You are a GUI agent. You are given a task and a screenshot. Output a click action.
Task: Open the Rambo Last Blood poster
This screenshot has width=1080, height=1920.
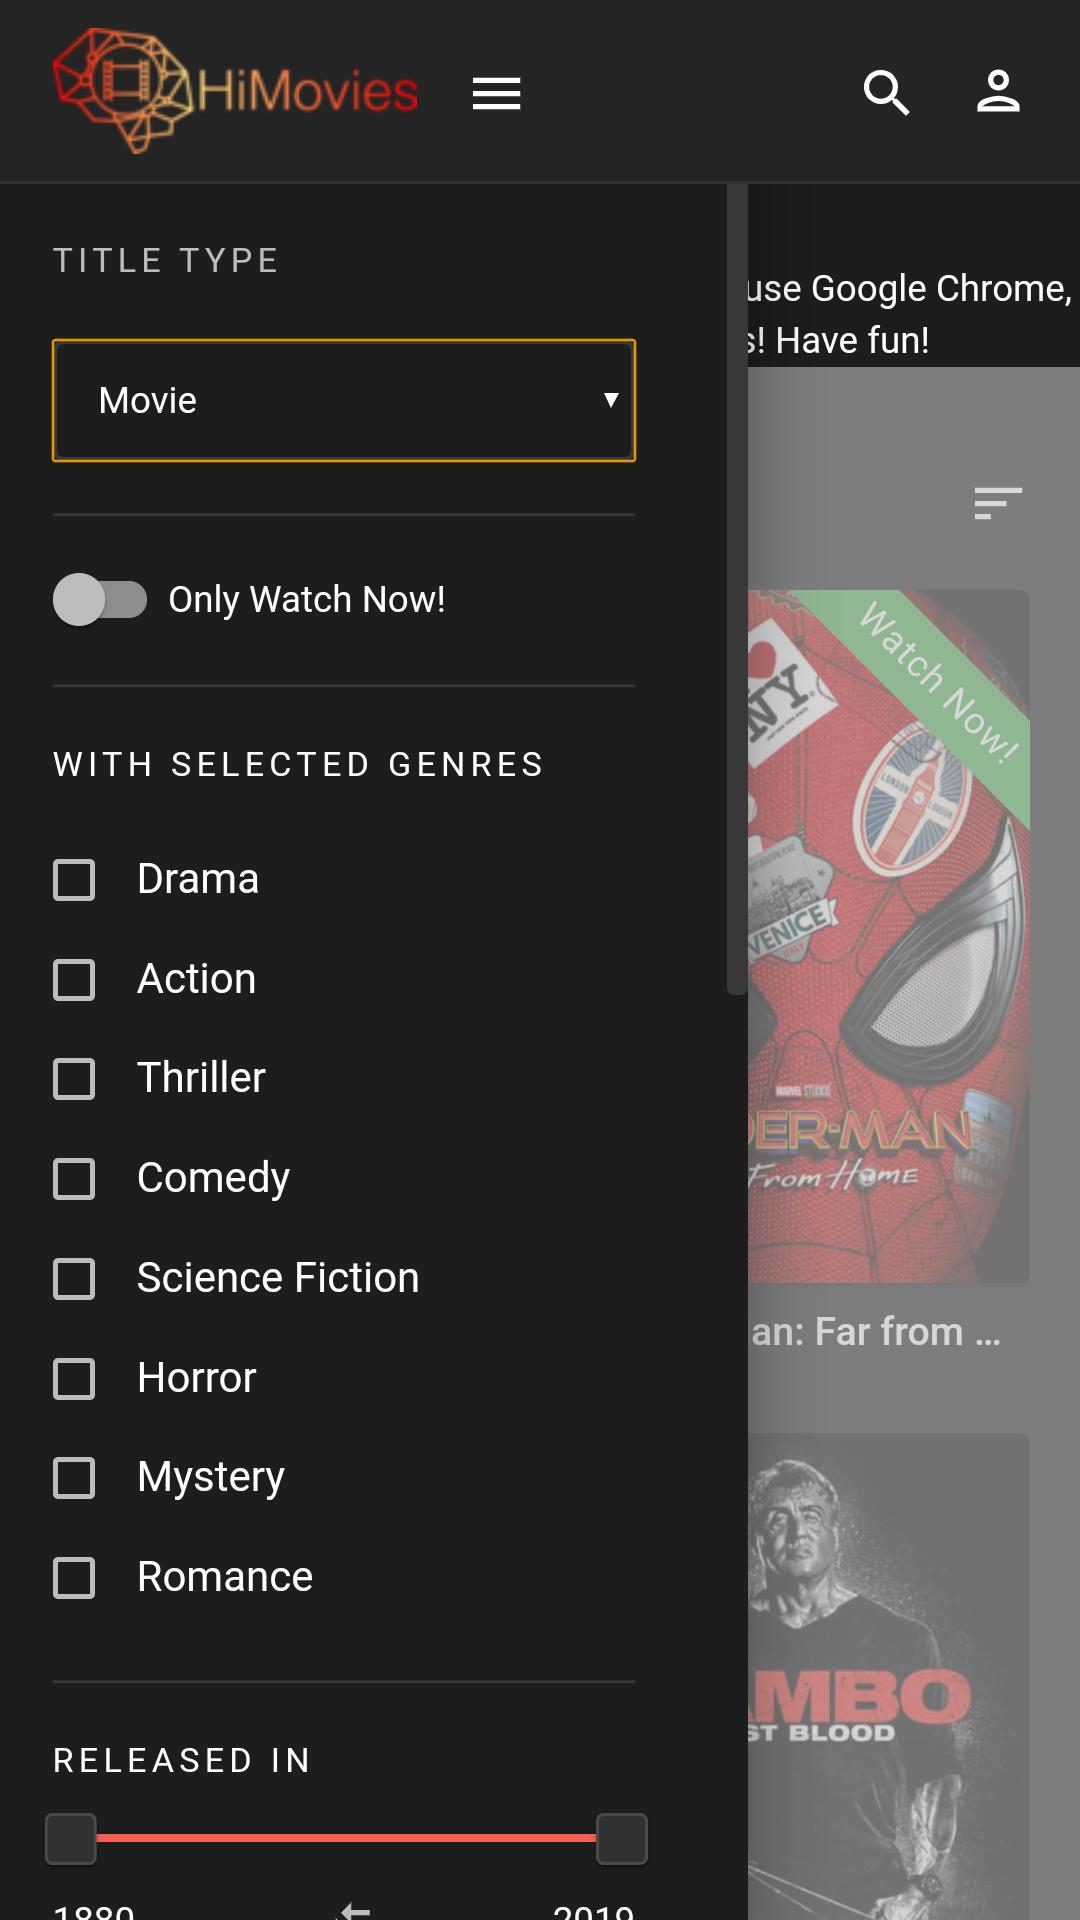889,1676
